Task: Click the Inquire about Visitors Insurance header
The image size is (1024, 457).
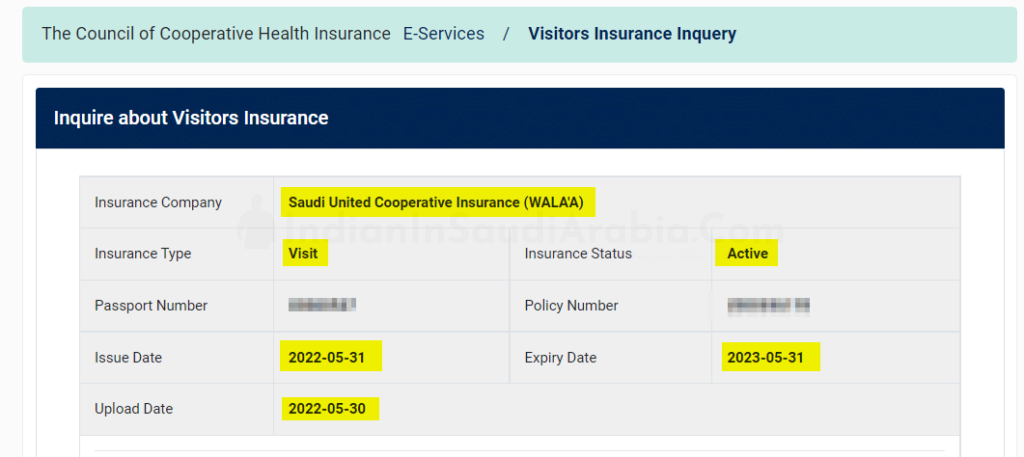Action: [191, 118]
